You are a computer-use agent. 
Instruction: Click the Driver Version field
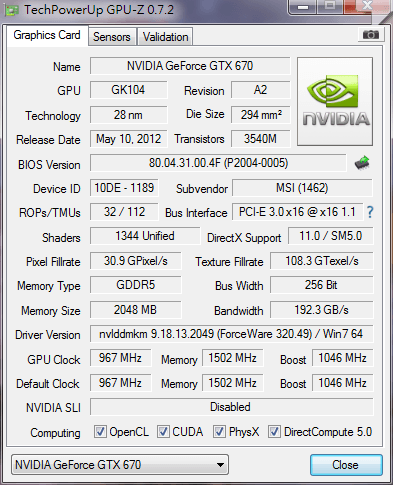tap(231, 334)
